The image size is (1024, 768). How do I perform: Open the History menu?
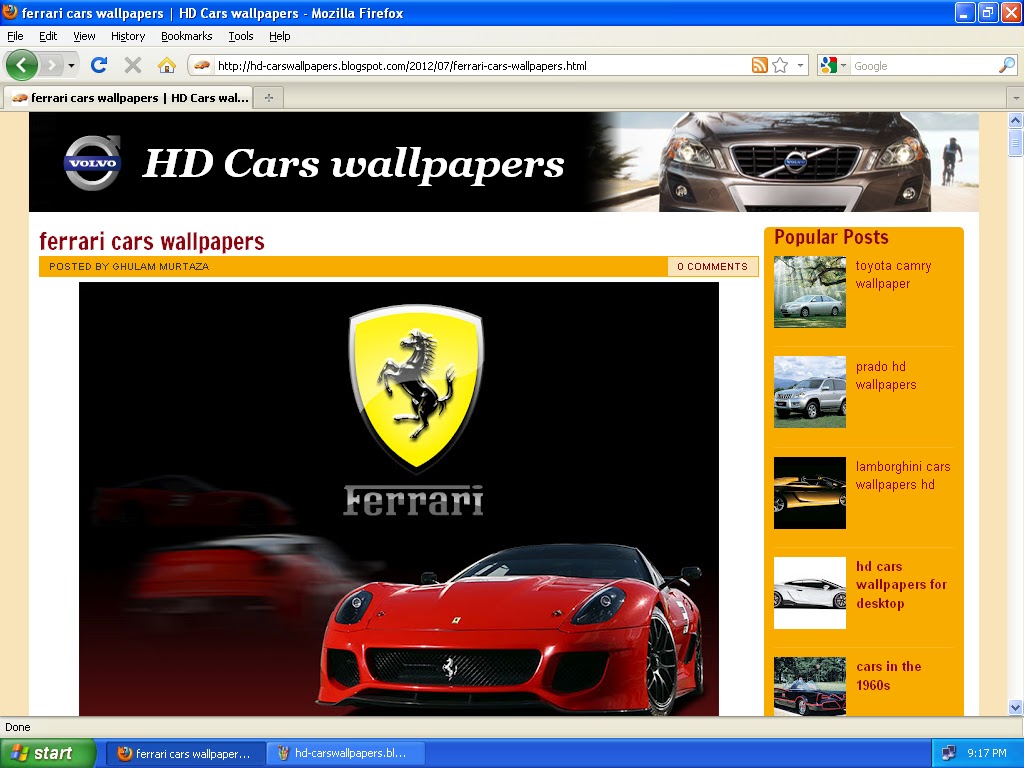click(128, 36)
